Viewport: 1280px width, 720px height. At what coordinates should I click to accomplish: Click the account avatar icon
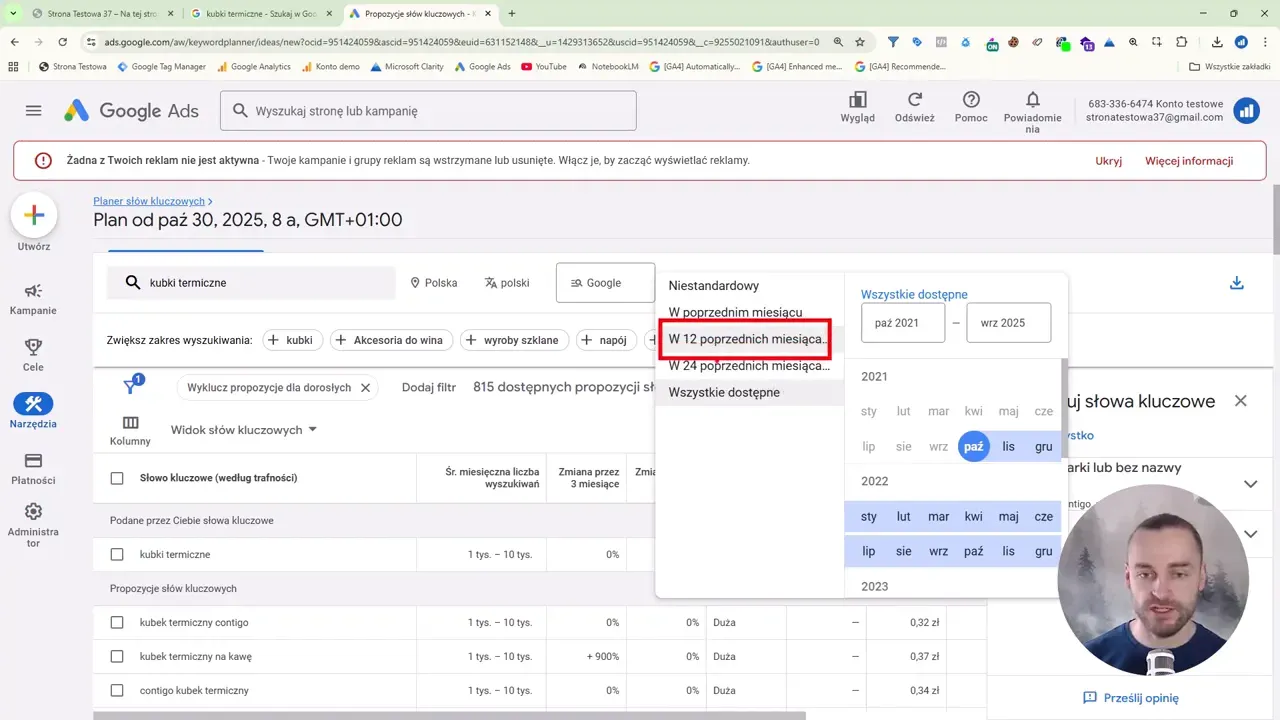pos(1246,111)
